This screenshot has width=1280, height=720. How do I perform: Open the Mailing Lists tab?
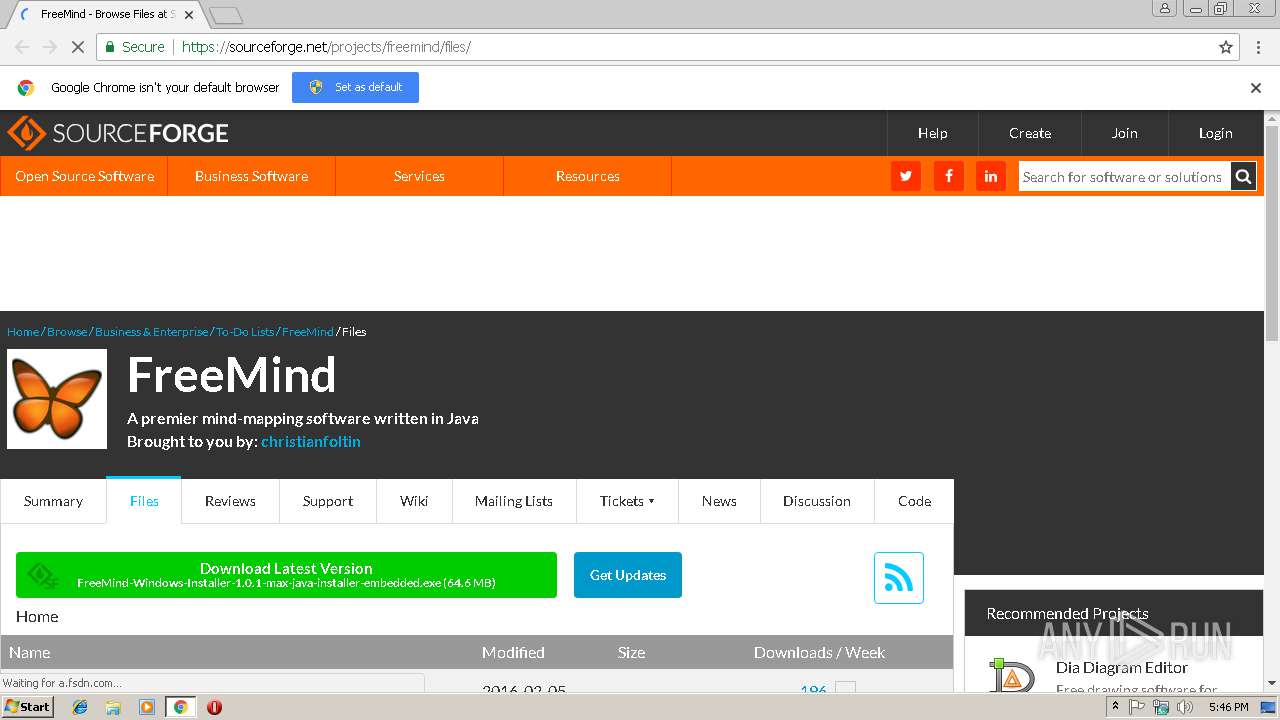514,501
